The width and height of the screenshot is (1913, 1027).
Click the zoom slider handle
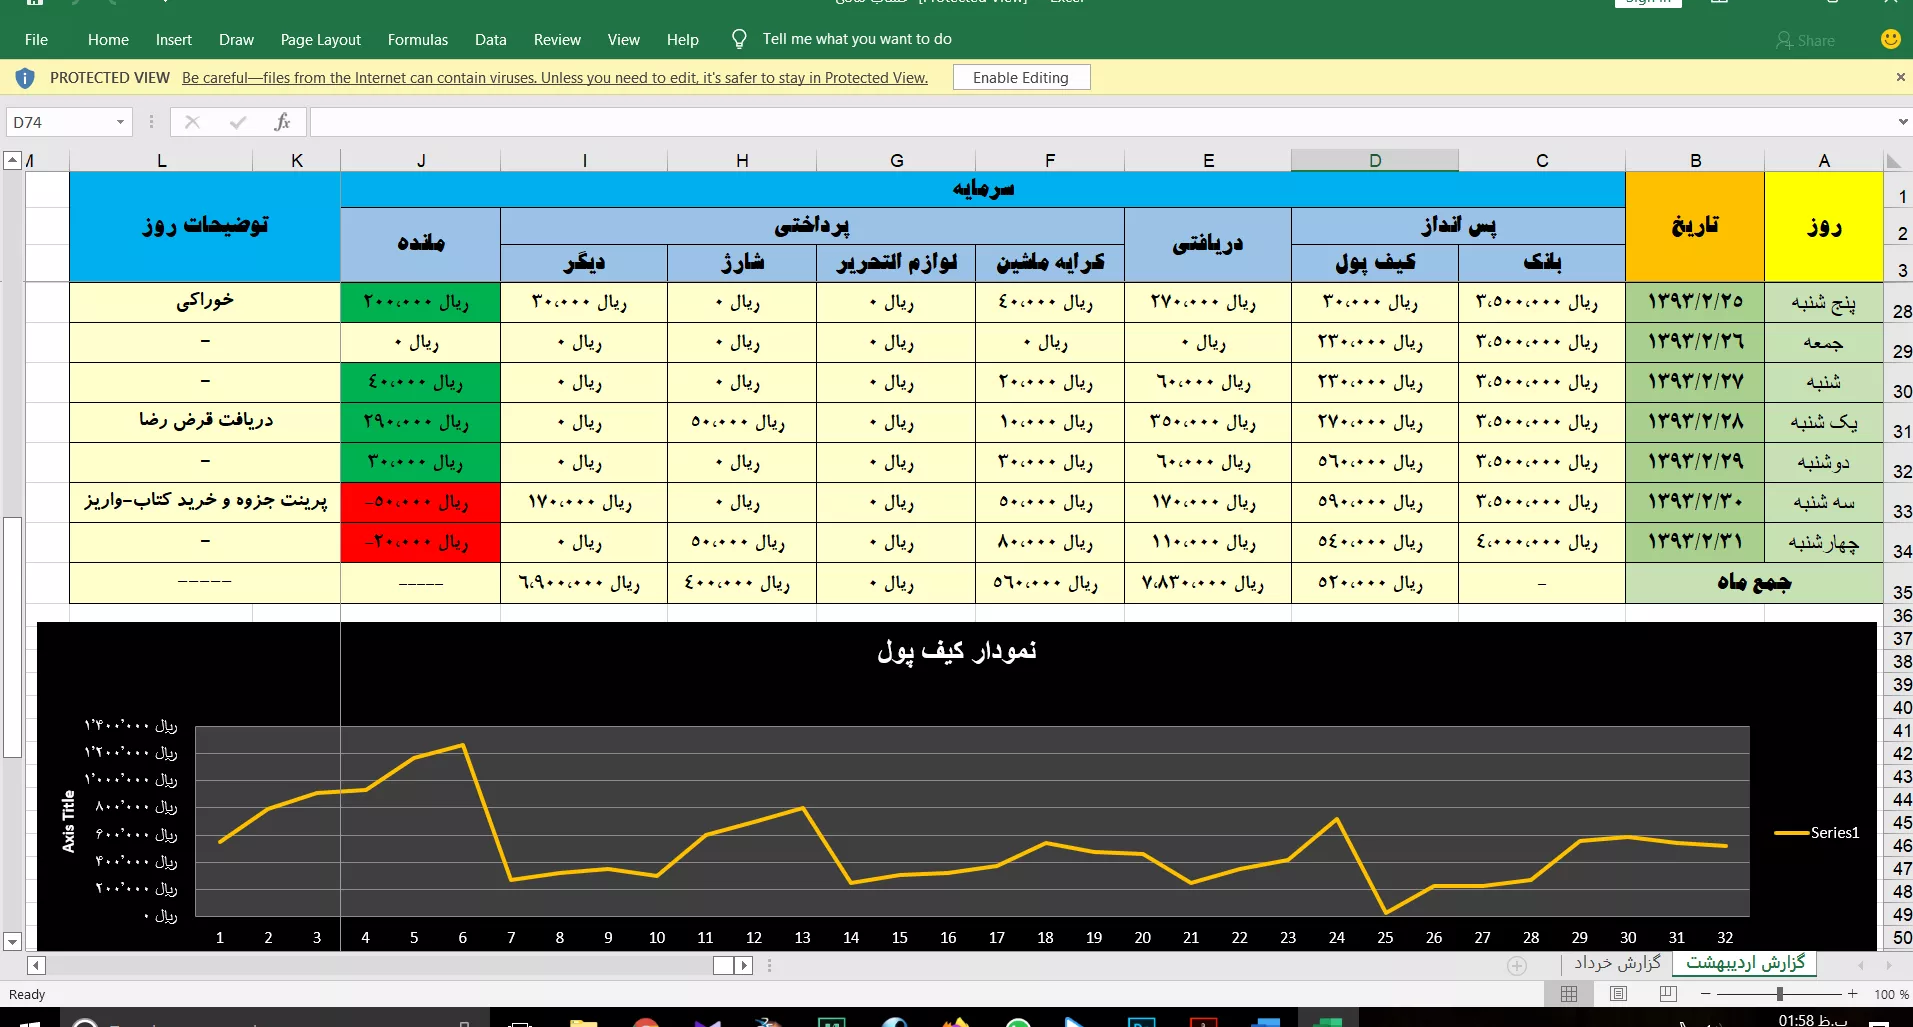click(1779, 994)
